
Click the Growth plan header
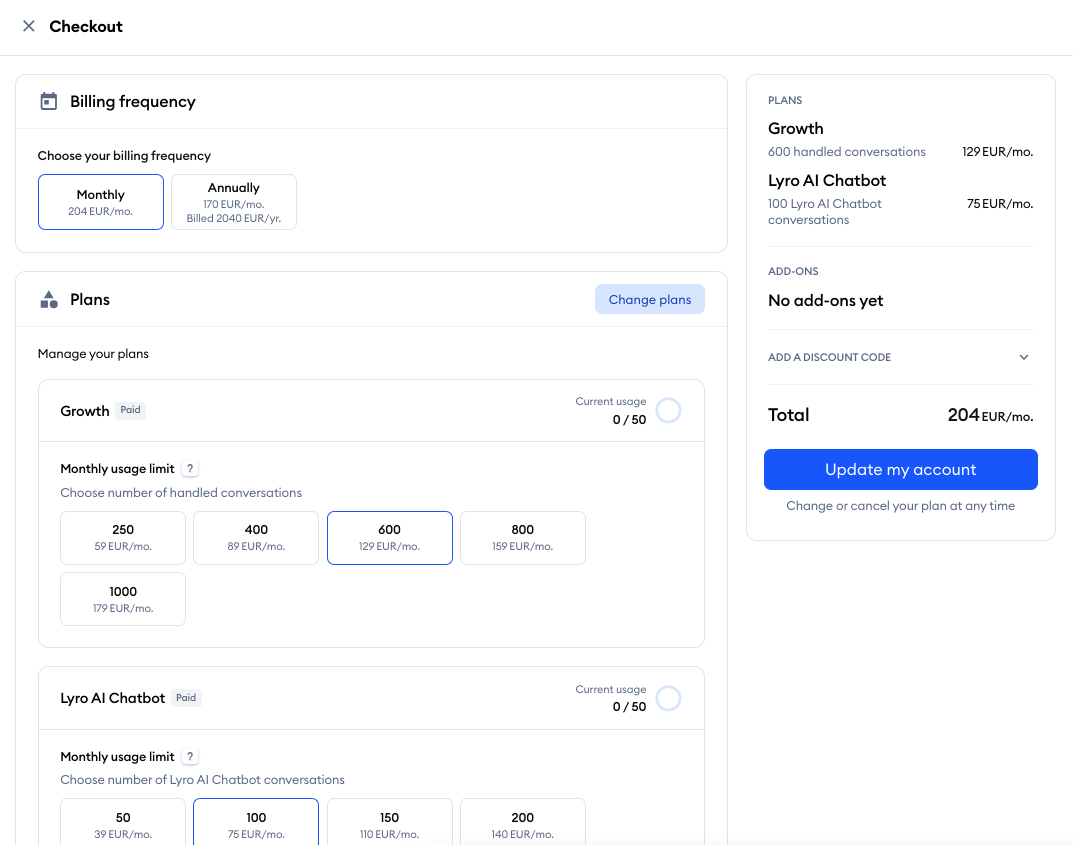84,410
